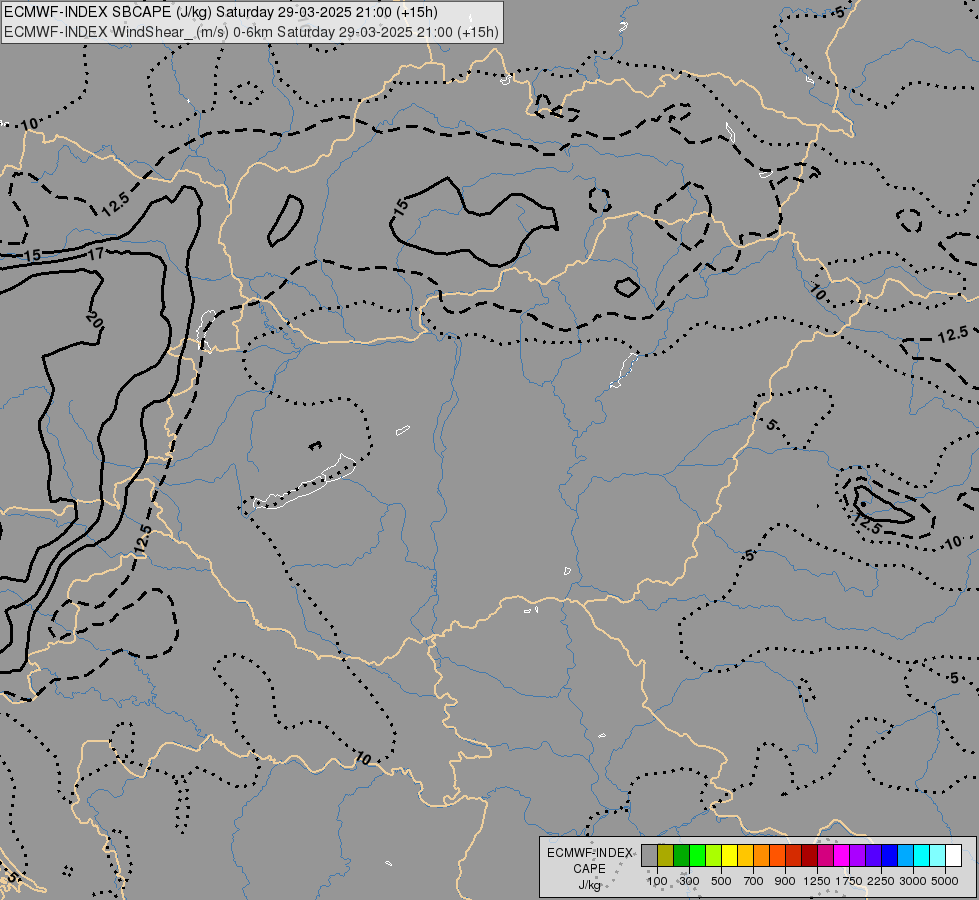This screenshot has width=979, height=900.
Task: Select the gray swatch in CAPE legend
Action: pyautogui.click(x=649, y=855)
